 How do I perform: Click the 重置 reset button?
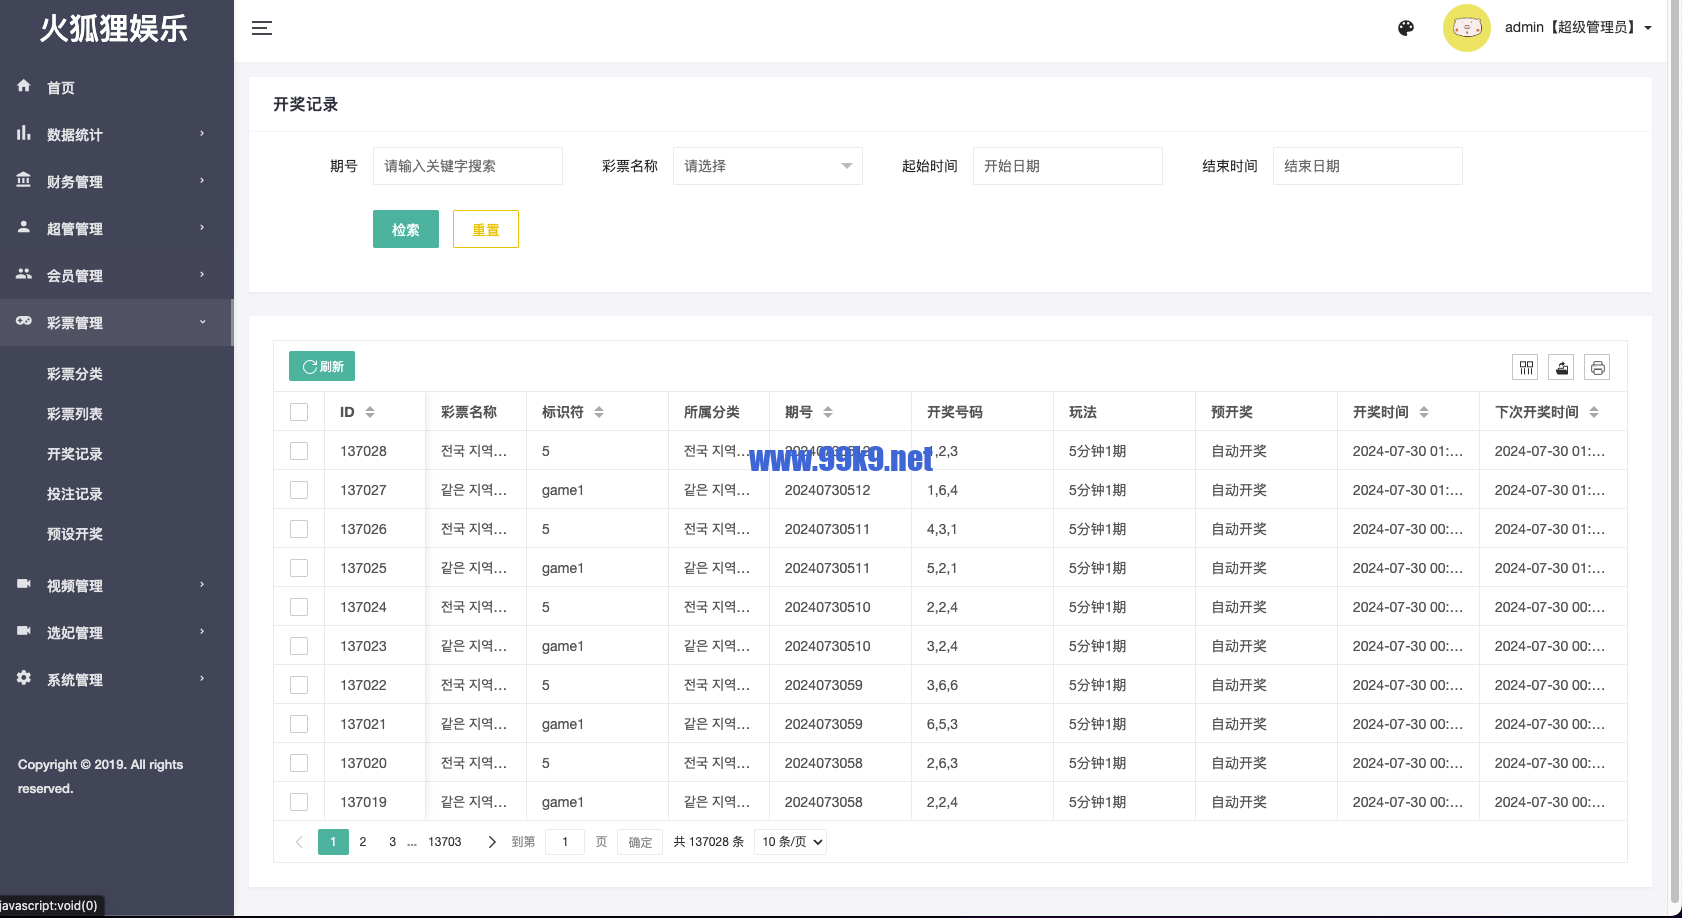point(486,229)
